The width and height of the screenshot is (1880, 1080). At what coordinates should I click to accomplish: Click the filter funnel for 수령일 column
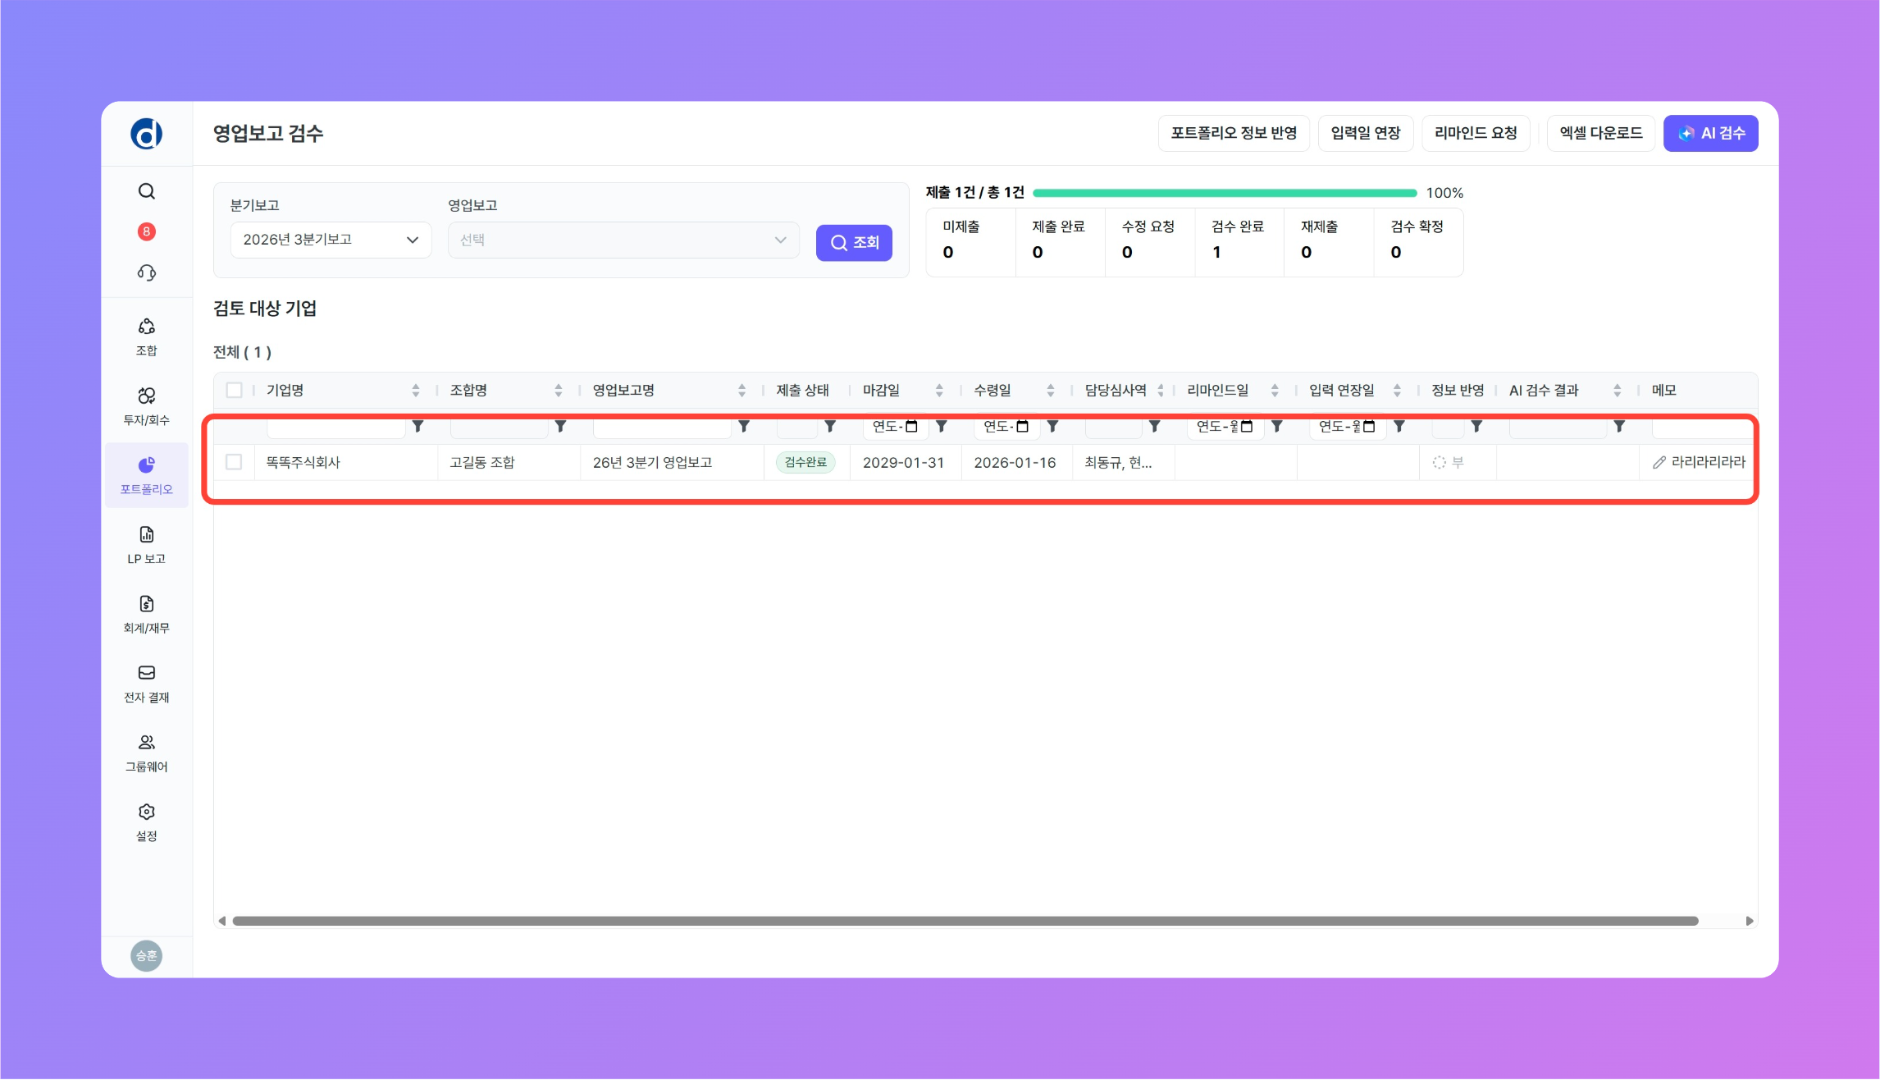click(1052, 427)
